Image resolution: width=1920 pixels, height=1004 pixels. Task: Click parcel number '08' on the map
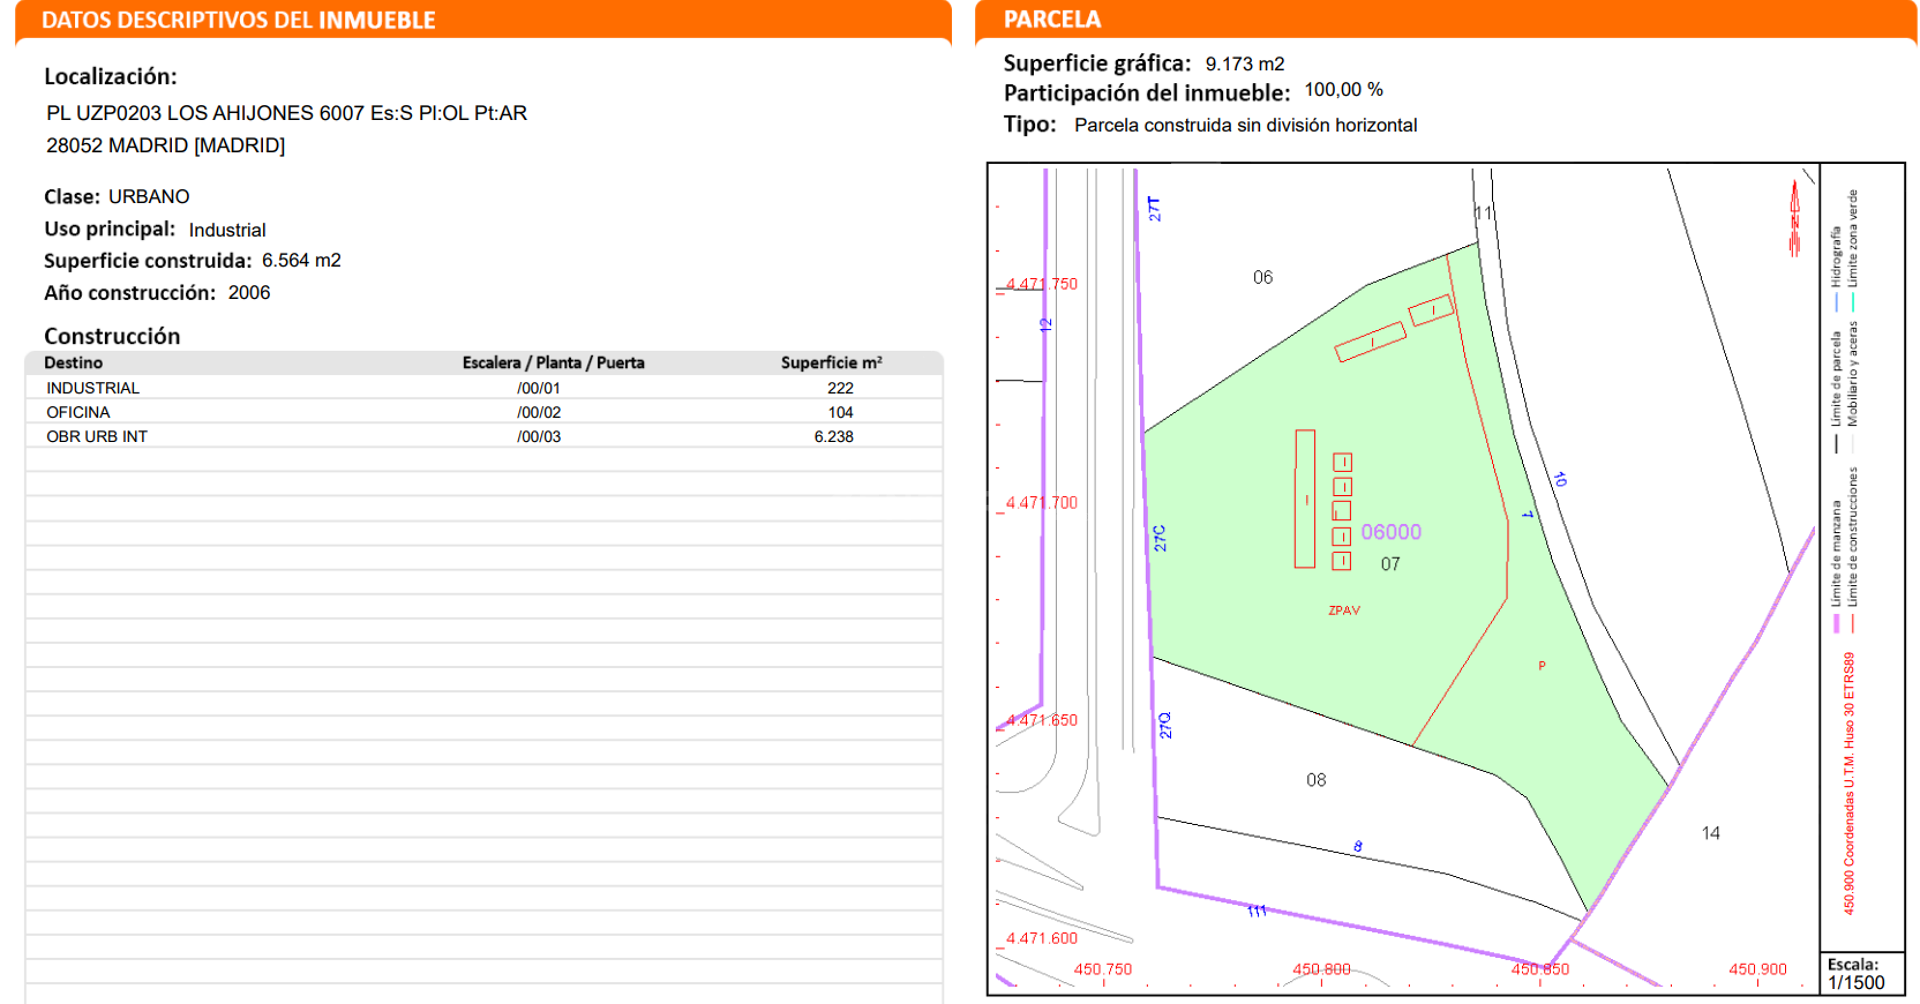click(x=1316, y=780)
